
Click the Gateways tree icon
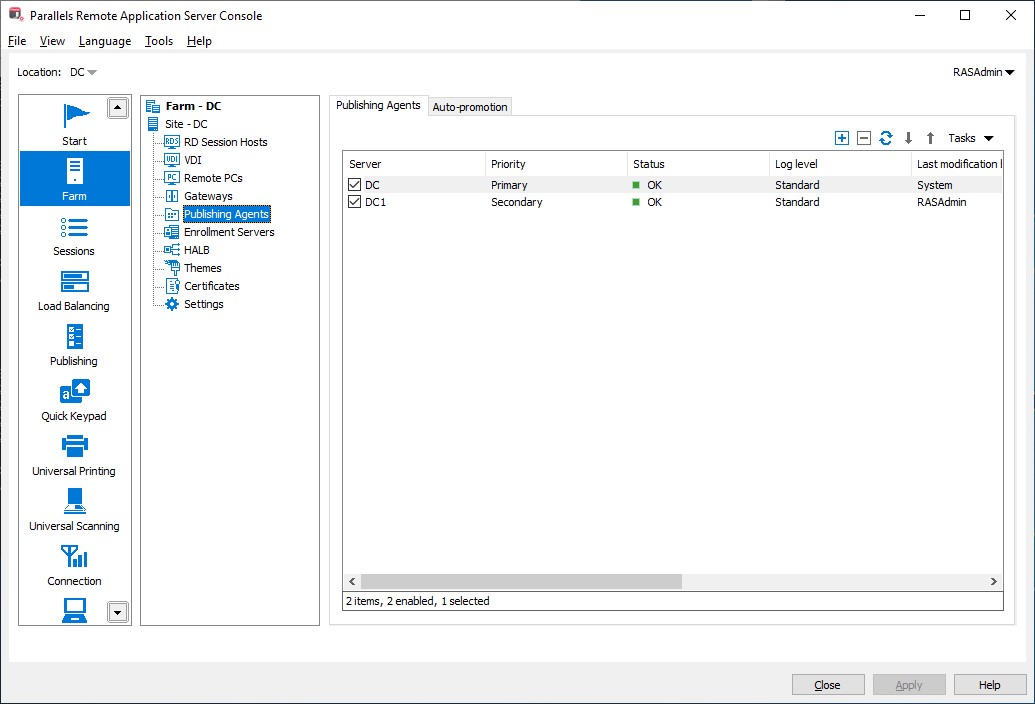(172, 196)
